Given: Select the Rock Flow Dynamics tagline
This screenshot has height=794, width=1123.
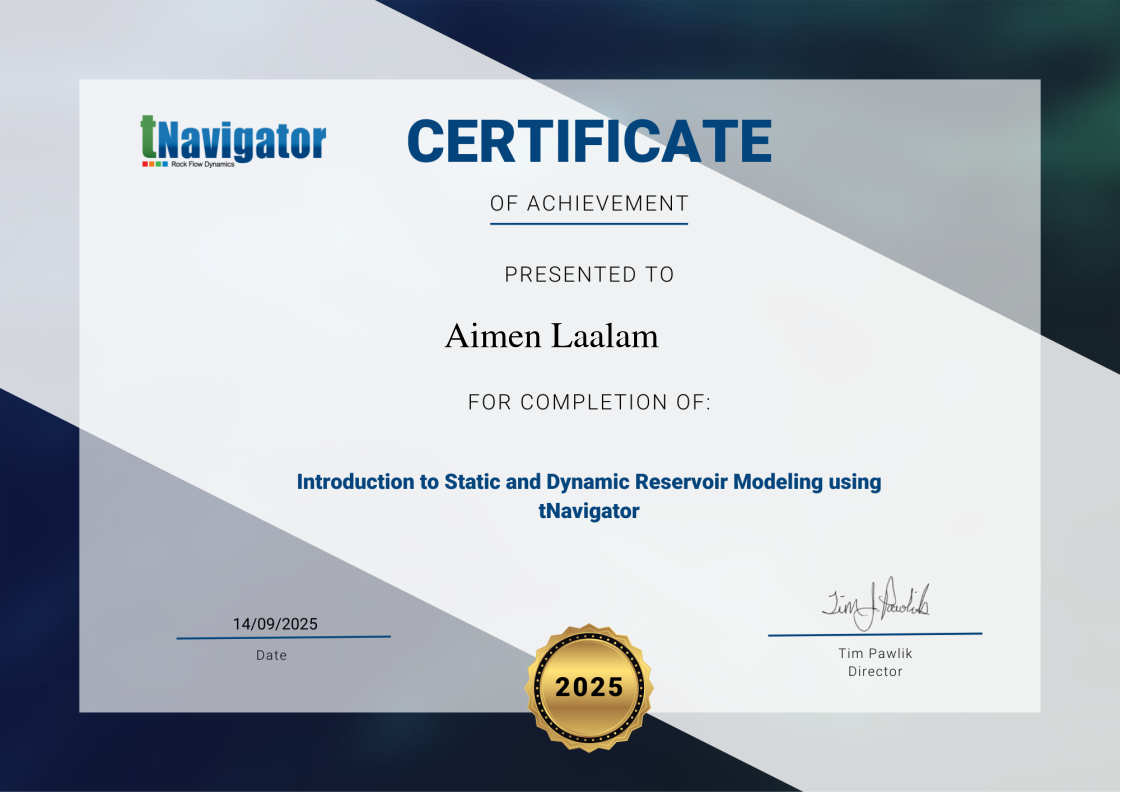Looking at the screenshot, I should point(203,164).
